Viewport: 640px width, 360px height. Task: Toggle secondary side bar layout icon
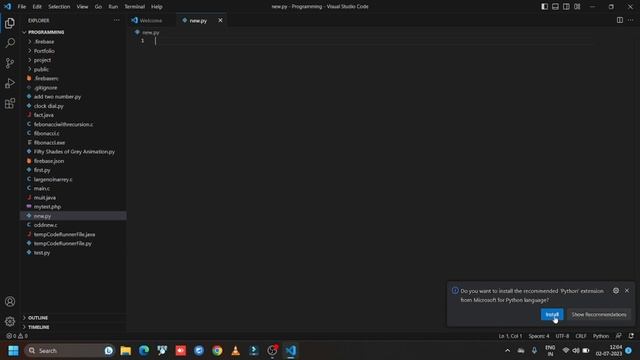tap(566, 7)
